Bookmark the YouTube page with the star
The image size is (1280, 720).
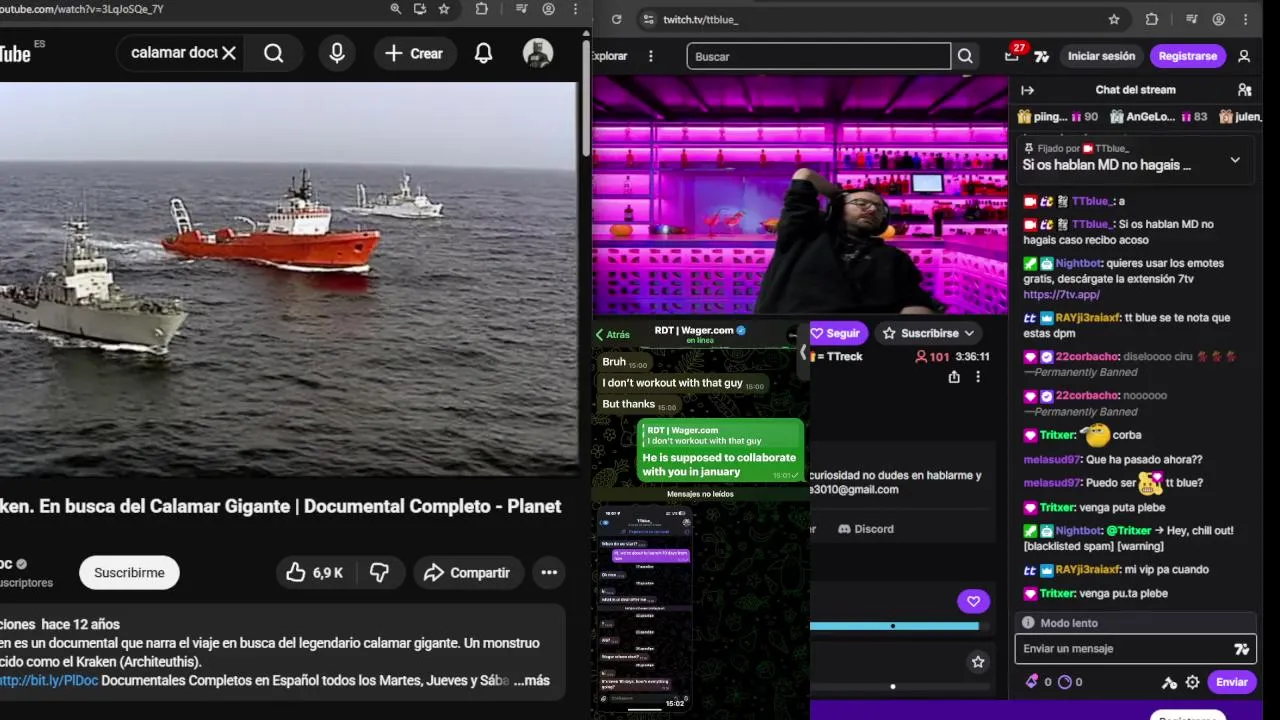(x=444, y=9)
